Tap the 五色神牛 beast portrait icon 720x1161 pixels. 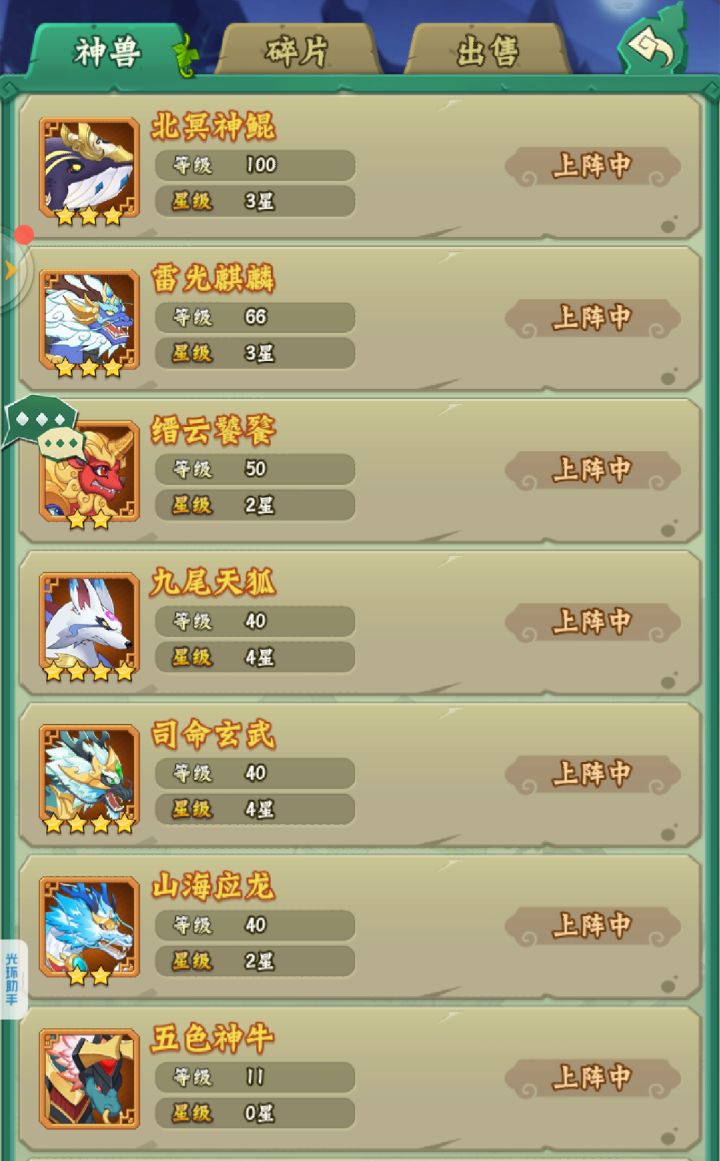pyautogui.click(x=89, y=1080)
